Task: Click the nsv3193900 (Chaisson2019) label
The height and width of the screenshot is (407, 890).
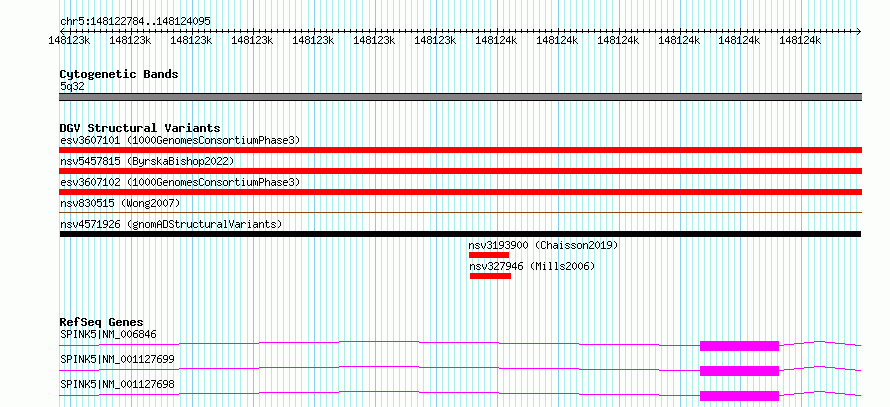Action: point(543,245)
